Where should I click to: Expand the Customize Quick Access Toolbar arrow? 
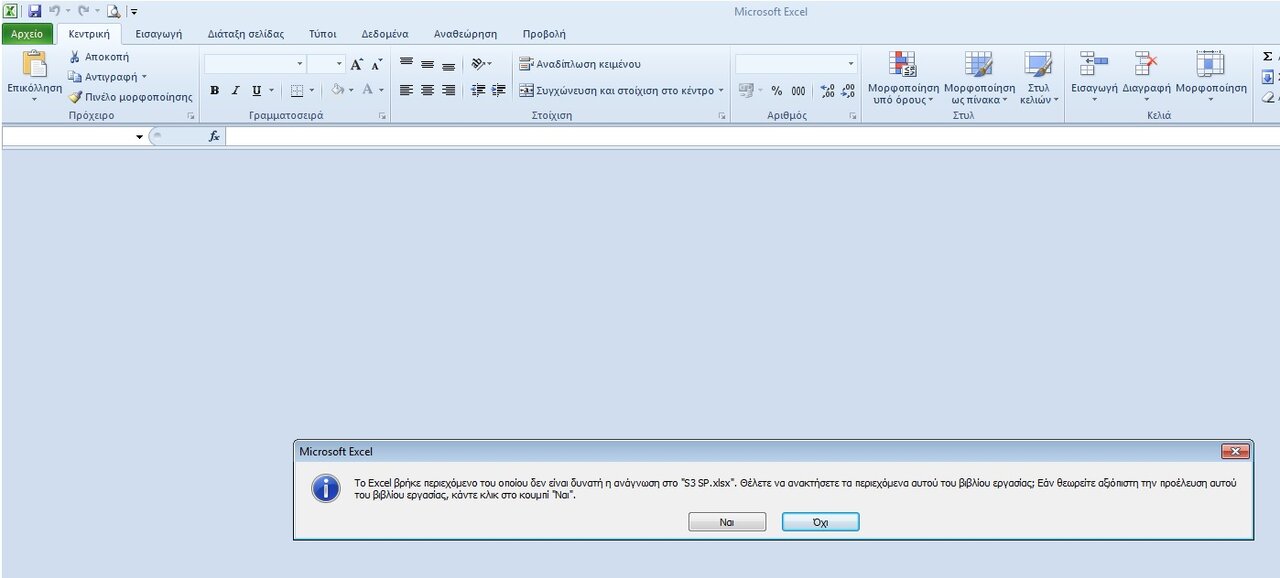[x=134, y=12]
